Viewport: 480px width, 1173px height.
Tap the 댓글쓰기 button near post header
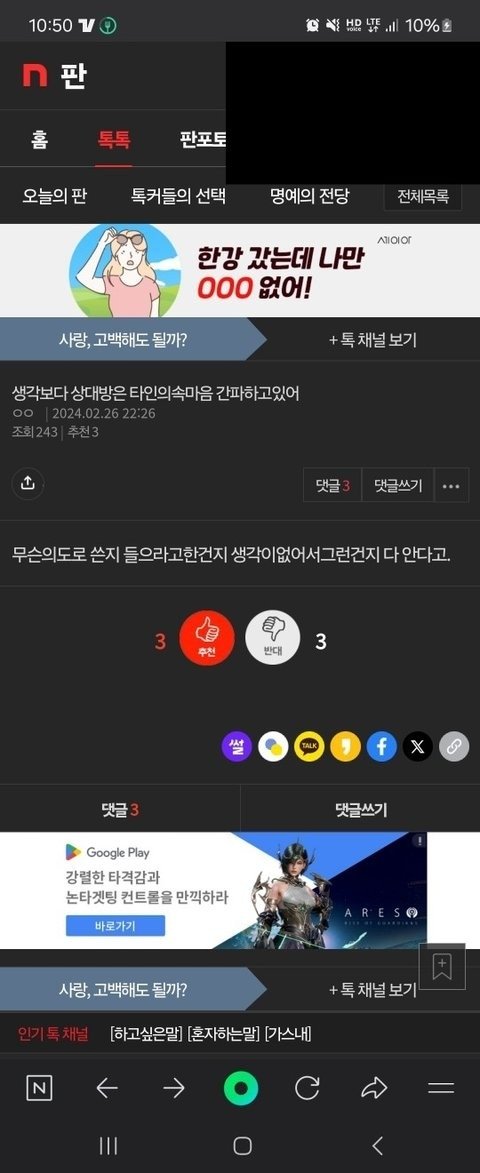(398, 486)
